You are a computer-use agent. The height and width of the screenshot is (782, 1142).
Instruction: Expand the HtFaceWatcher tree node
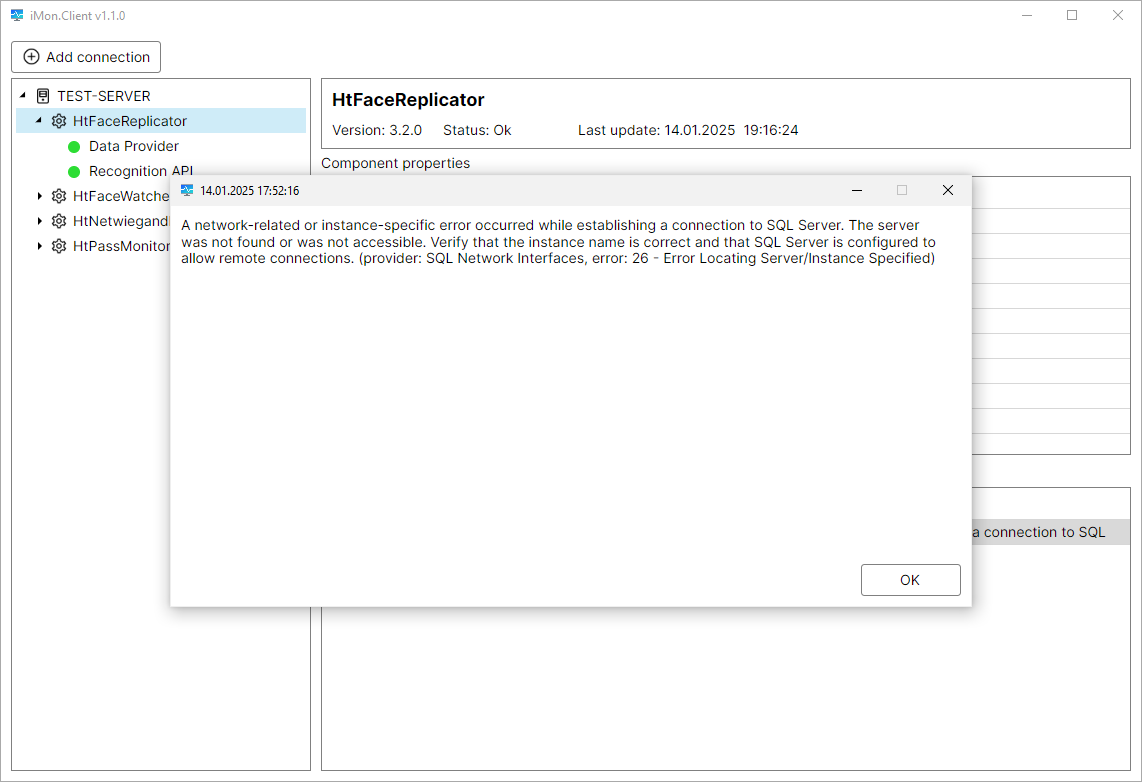[40, 196]
